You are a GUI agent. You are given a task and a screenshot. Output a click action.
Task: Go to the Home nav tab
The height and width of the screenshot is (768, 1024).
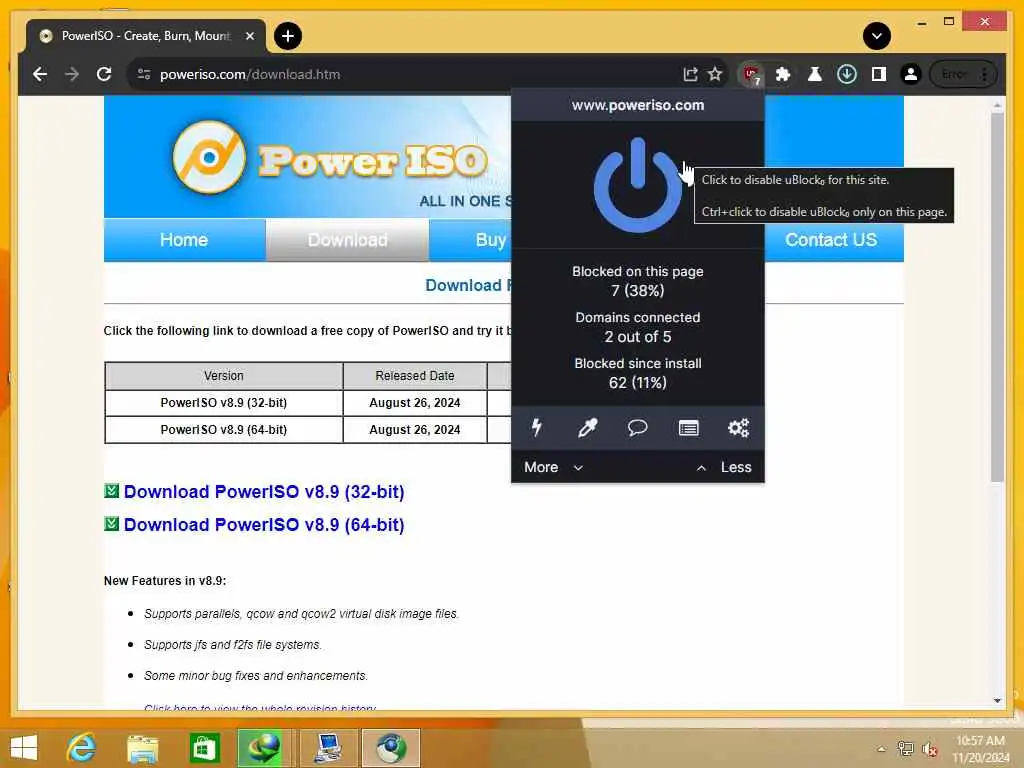click(x=184, y=240)
